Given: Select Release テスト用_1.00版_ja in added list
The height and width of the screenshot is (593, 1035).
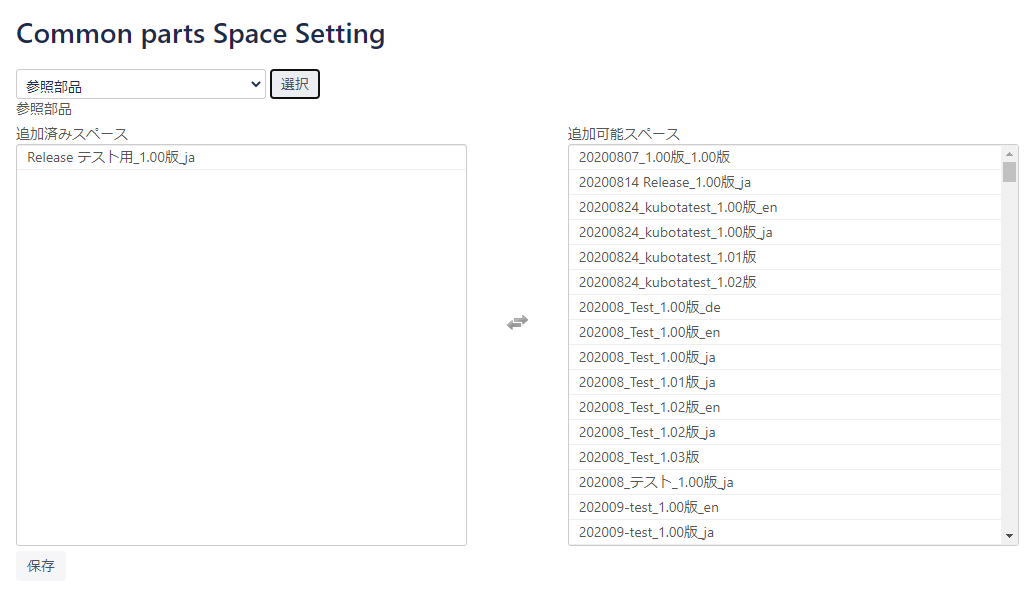Looking at the screenshot, I should pos(111,158).
